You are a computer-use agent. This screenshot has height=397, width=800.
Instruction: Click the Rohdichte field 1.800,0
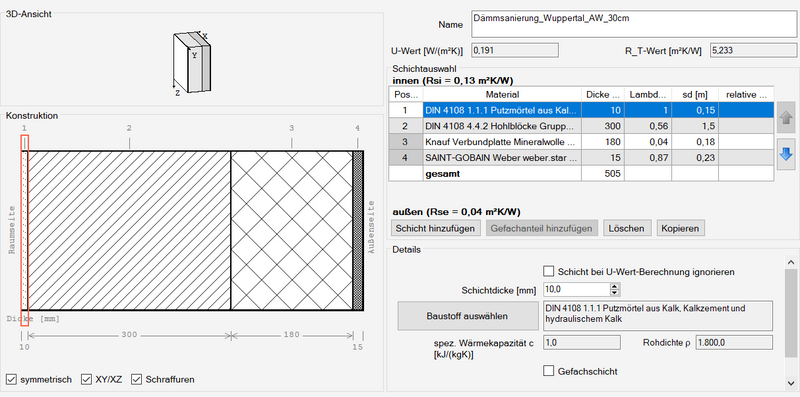734,342
